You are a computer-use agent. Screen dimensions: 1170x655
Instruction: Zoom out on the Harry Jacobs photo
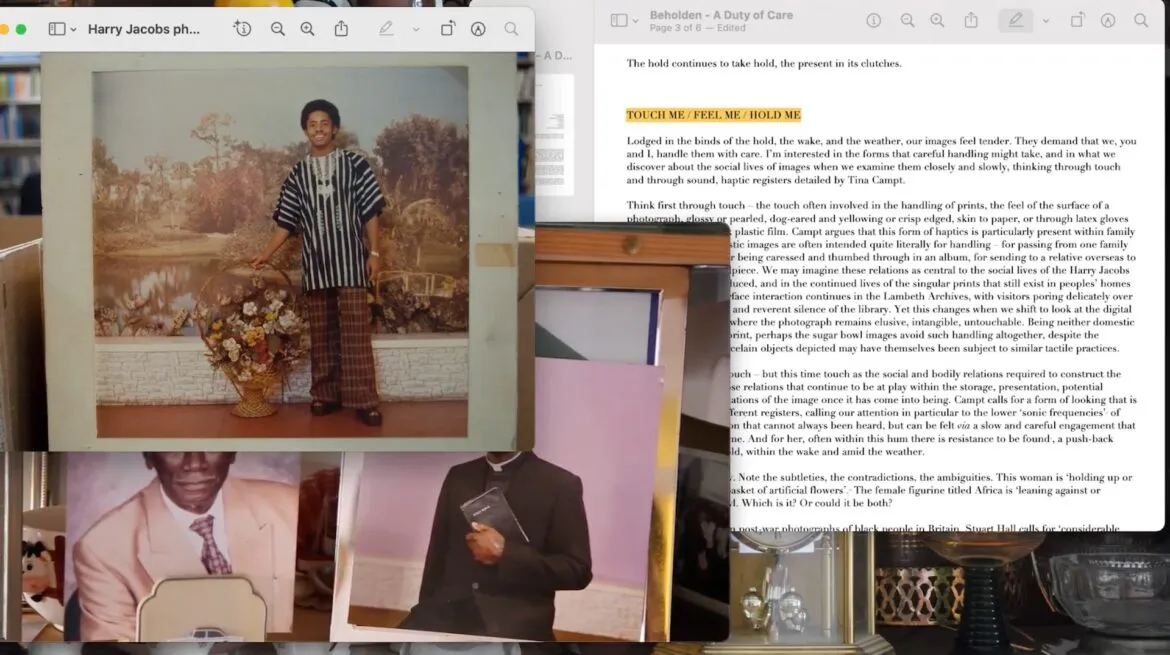278,29
